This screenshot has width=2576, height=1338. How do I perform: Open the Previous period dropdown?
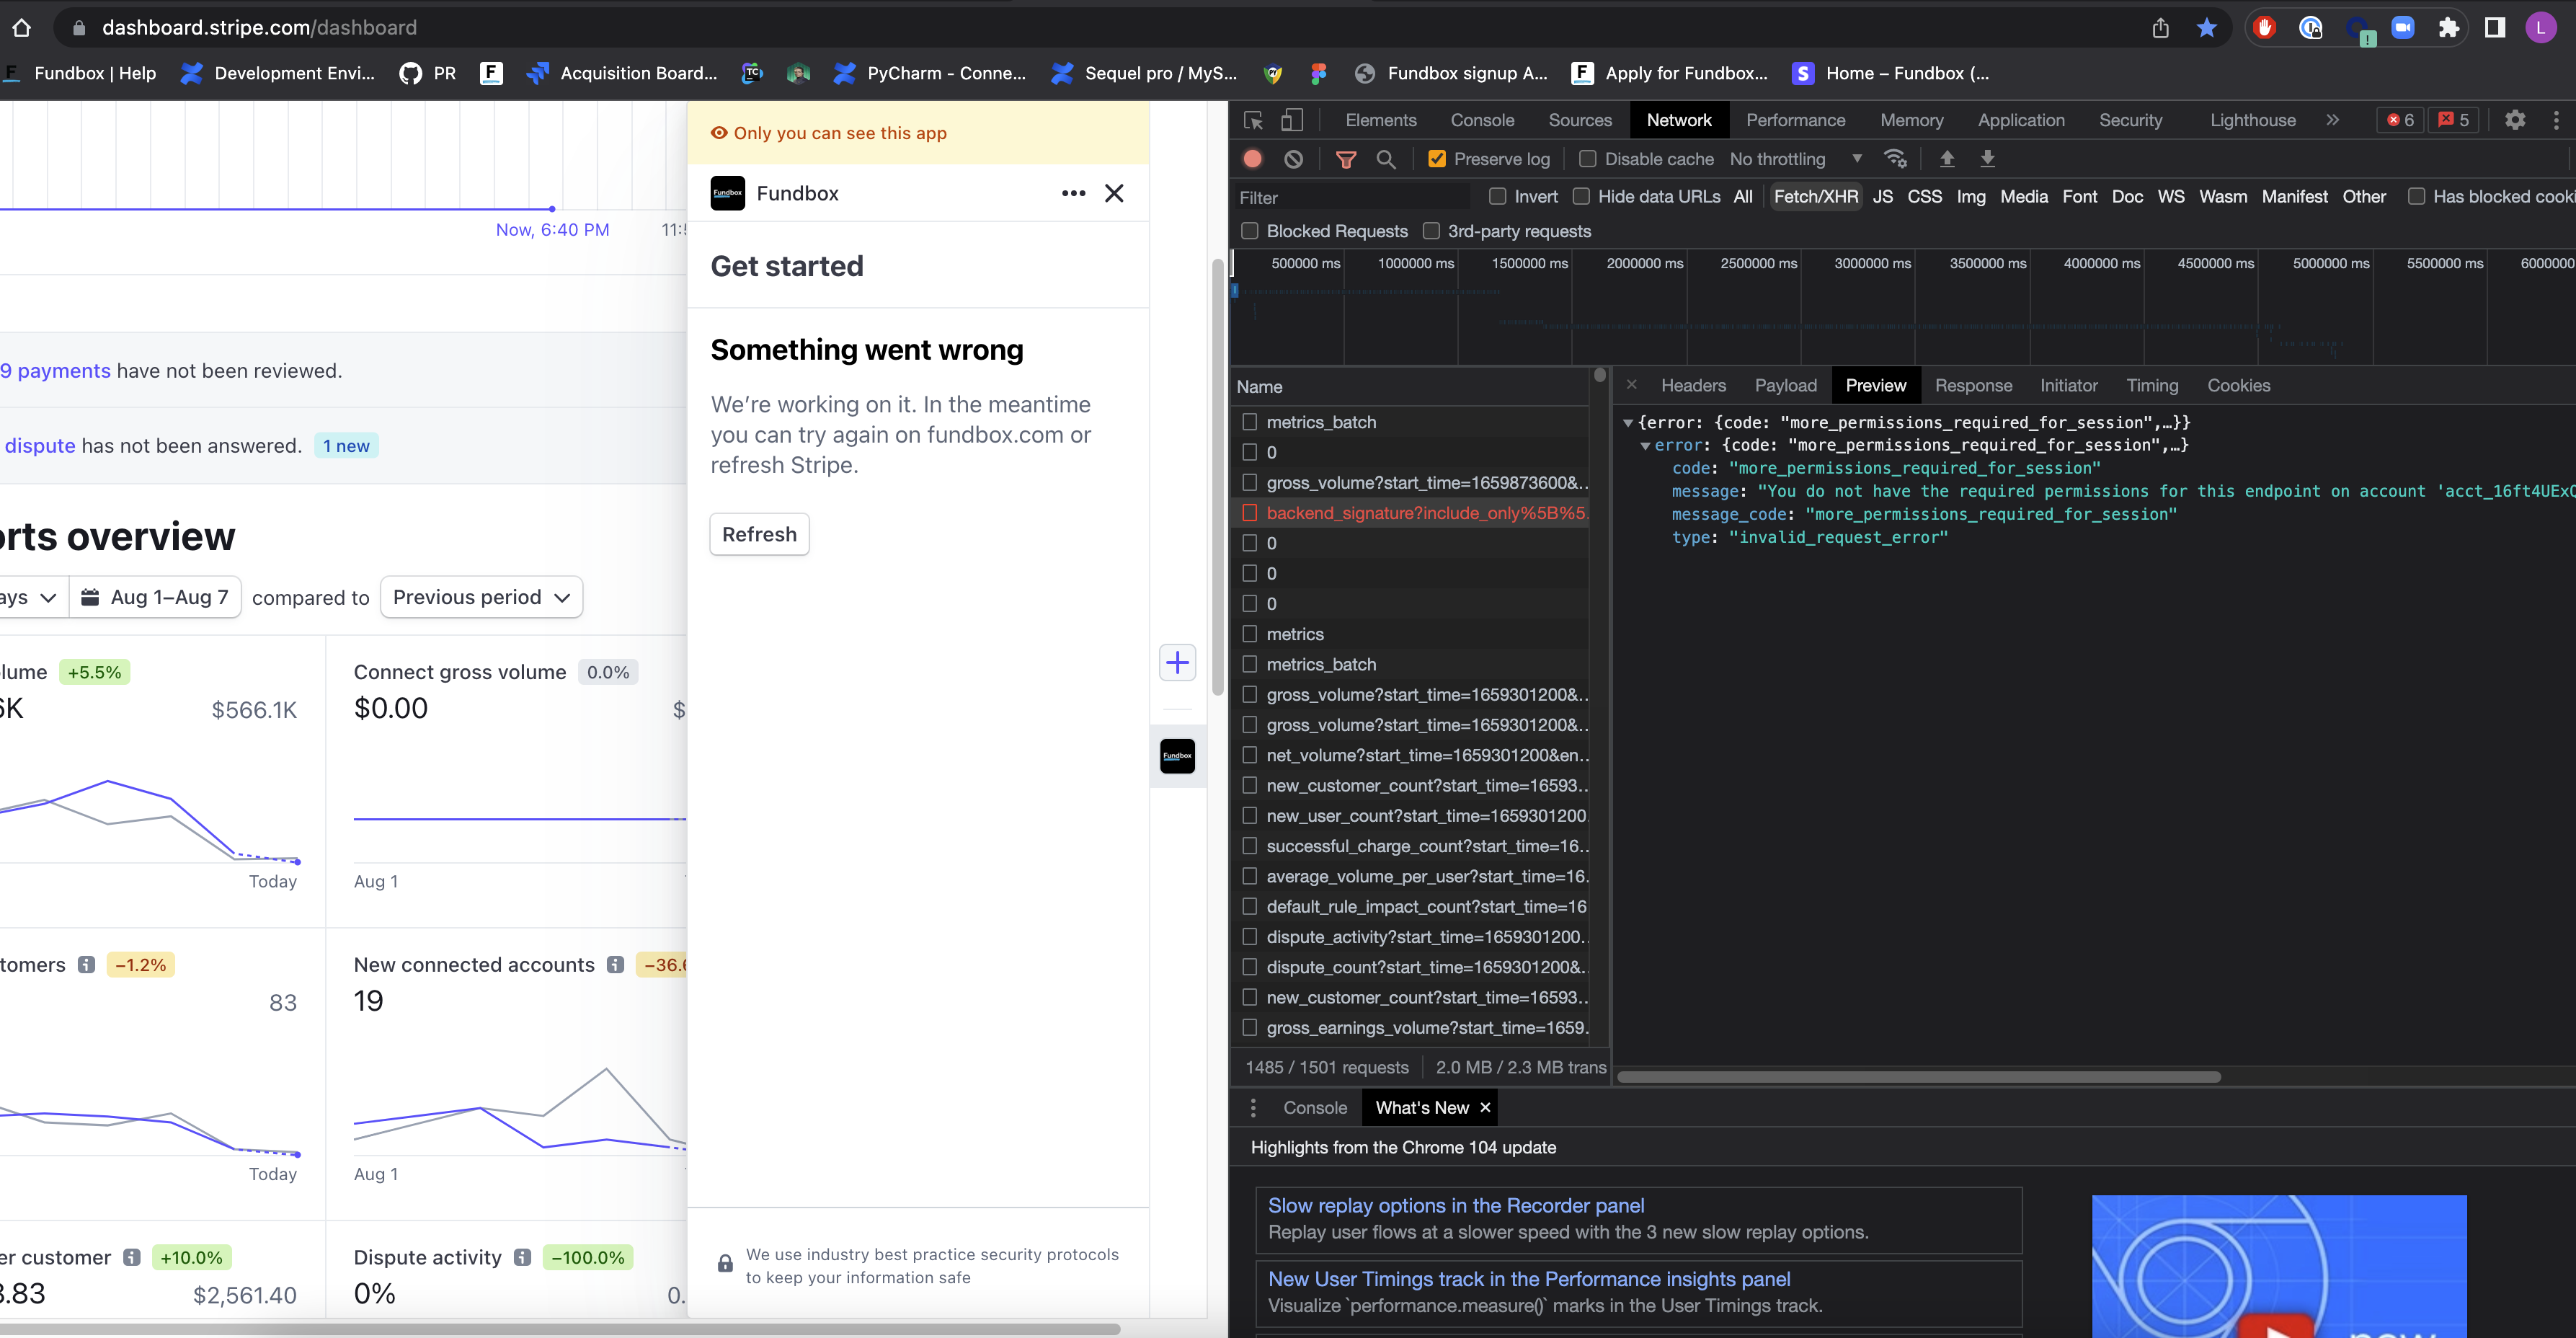coord(481,597)
